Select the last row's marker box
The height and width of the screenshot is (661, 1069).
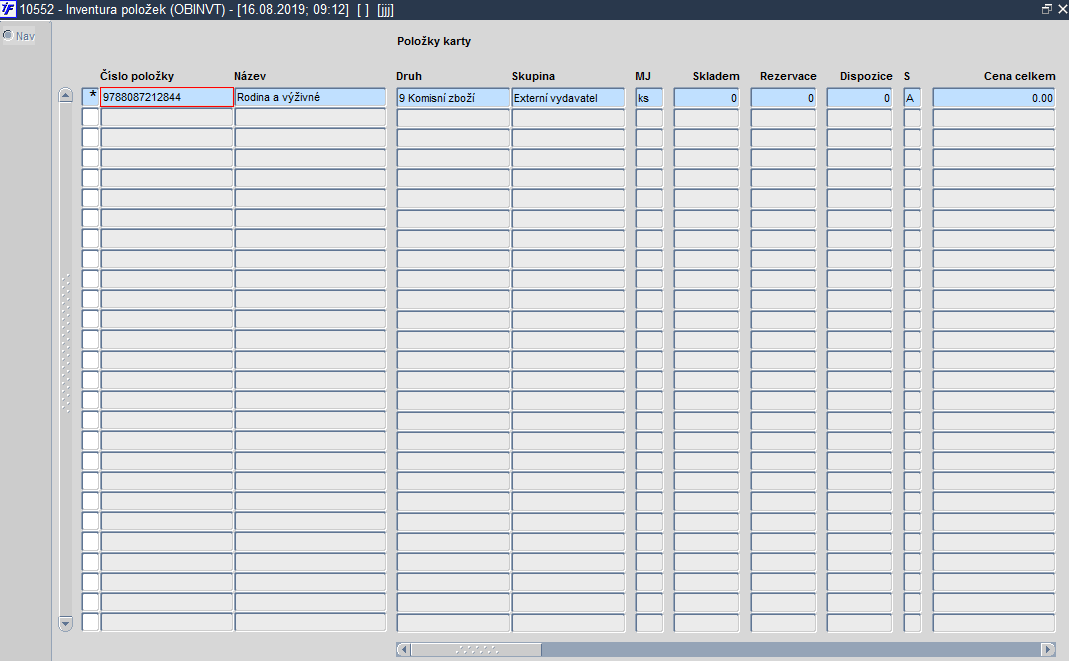(91, 622)
